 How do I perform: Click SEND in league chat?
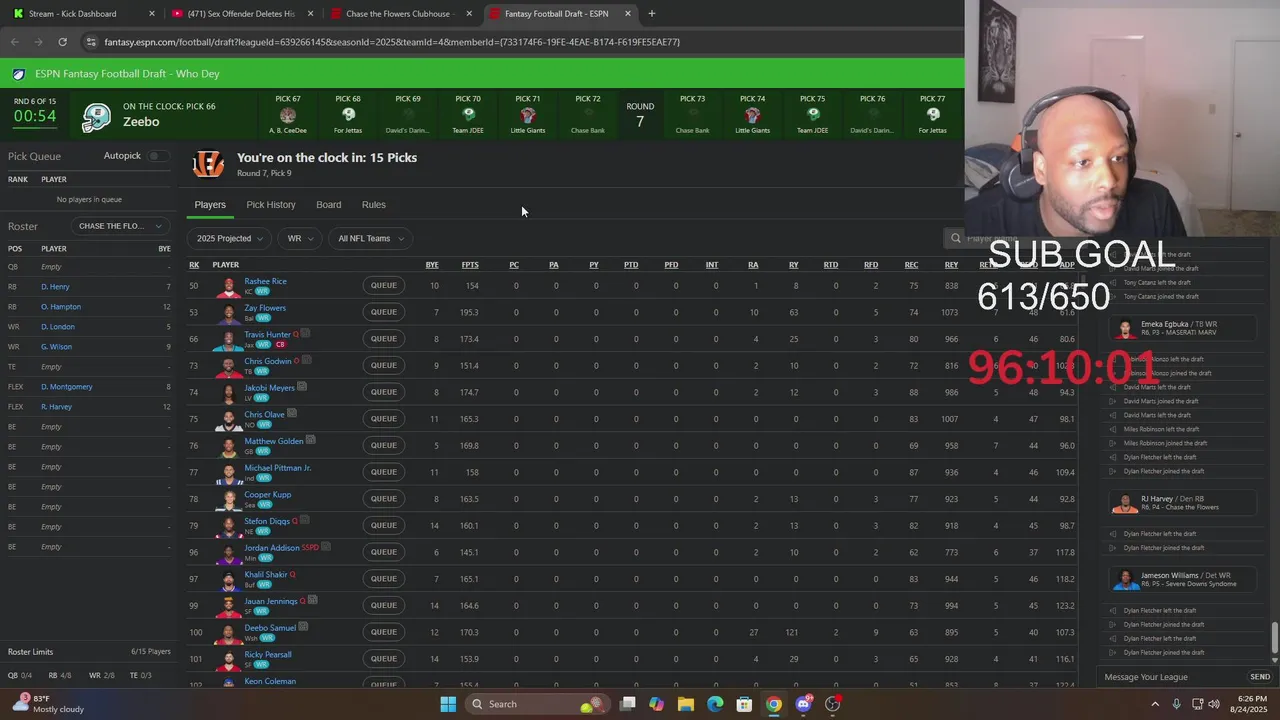pyautogui.click(x=1260, y=677)
